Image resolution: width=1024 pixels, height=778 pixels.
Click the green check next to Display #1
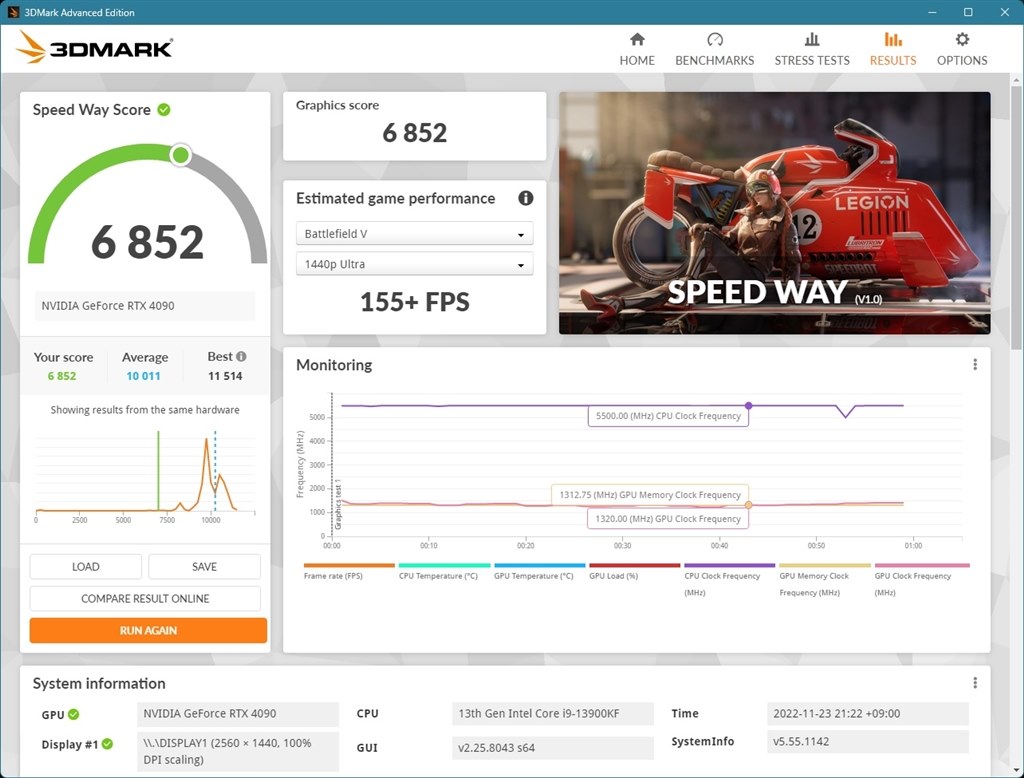(107, 744)
